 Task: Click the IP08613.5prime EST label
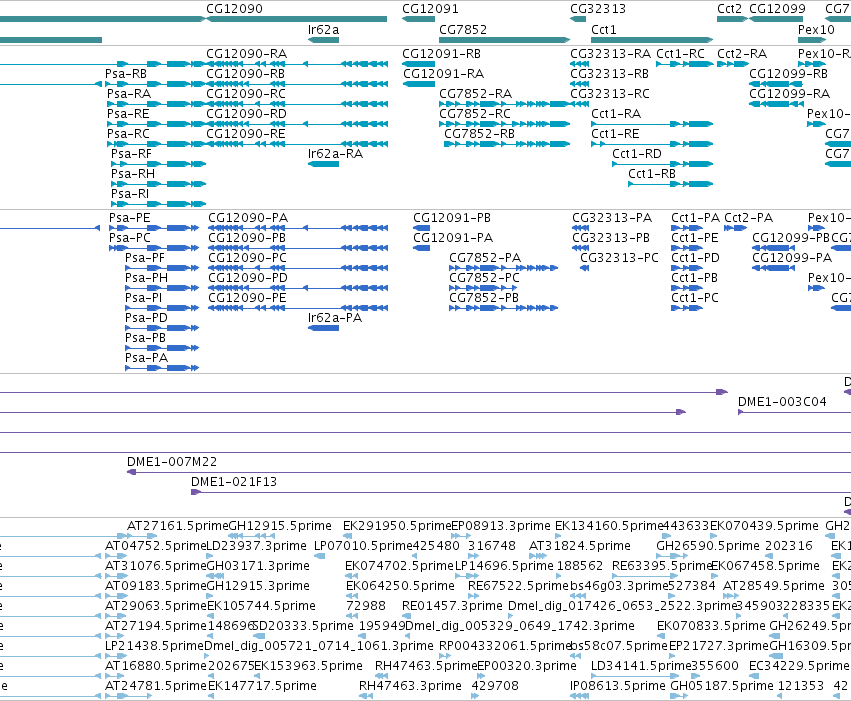coord(618,686)
